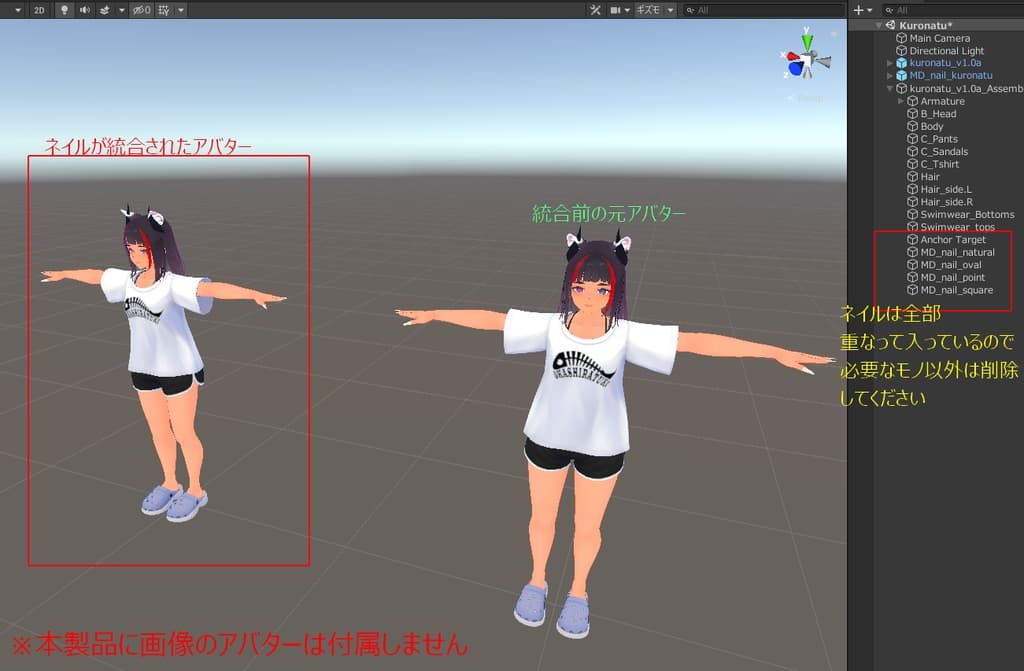Screen dimensions: 1024x671
Task: Open the Gizmos dropdown arrow
Action: coord(670,10)
